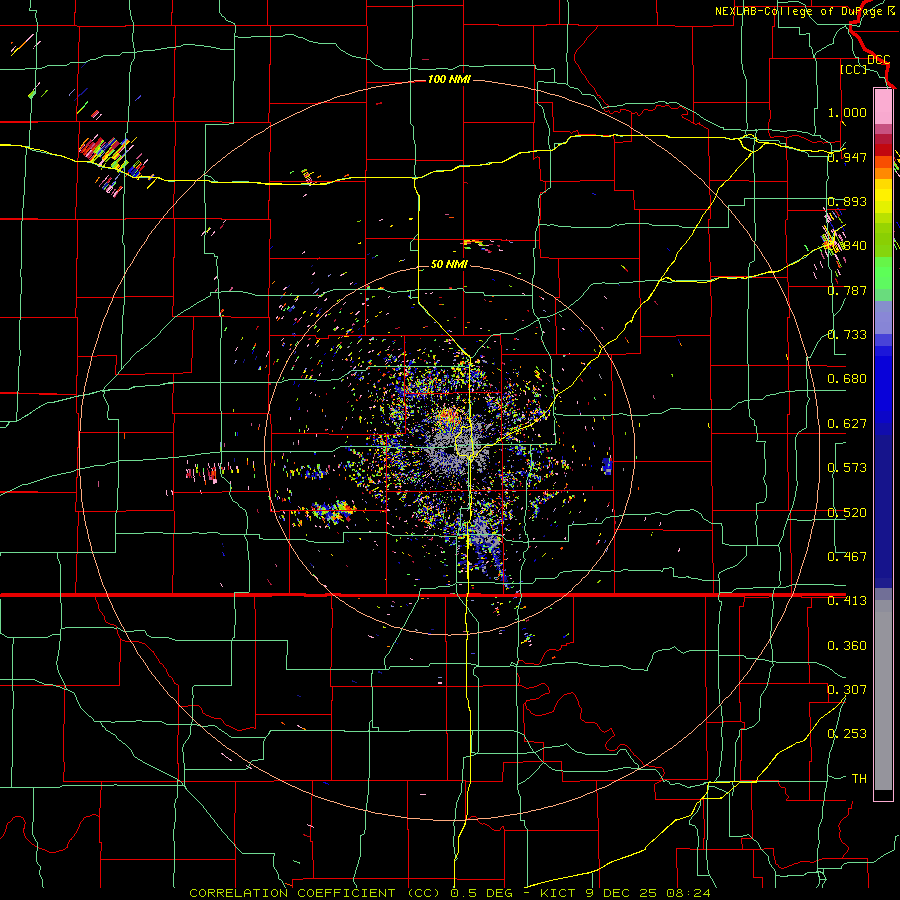Screen dimensions: 900x900
Task: Click the 0.413 legend value
Action: tap(847, 601)
